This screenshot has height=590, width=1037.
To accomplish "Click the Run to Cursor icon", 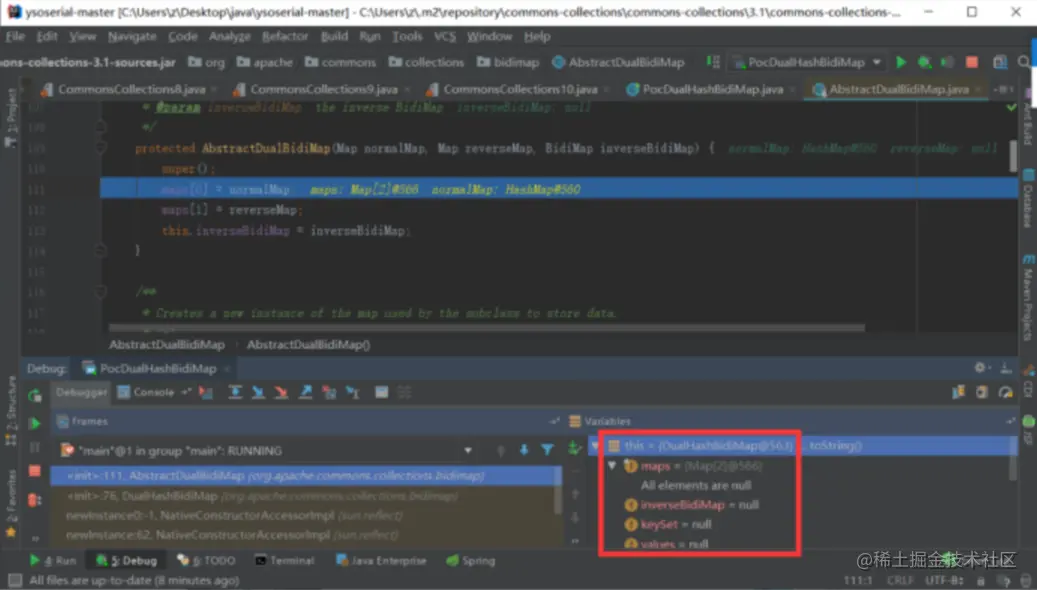I will [353, 392].
